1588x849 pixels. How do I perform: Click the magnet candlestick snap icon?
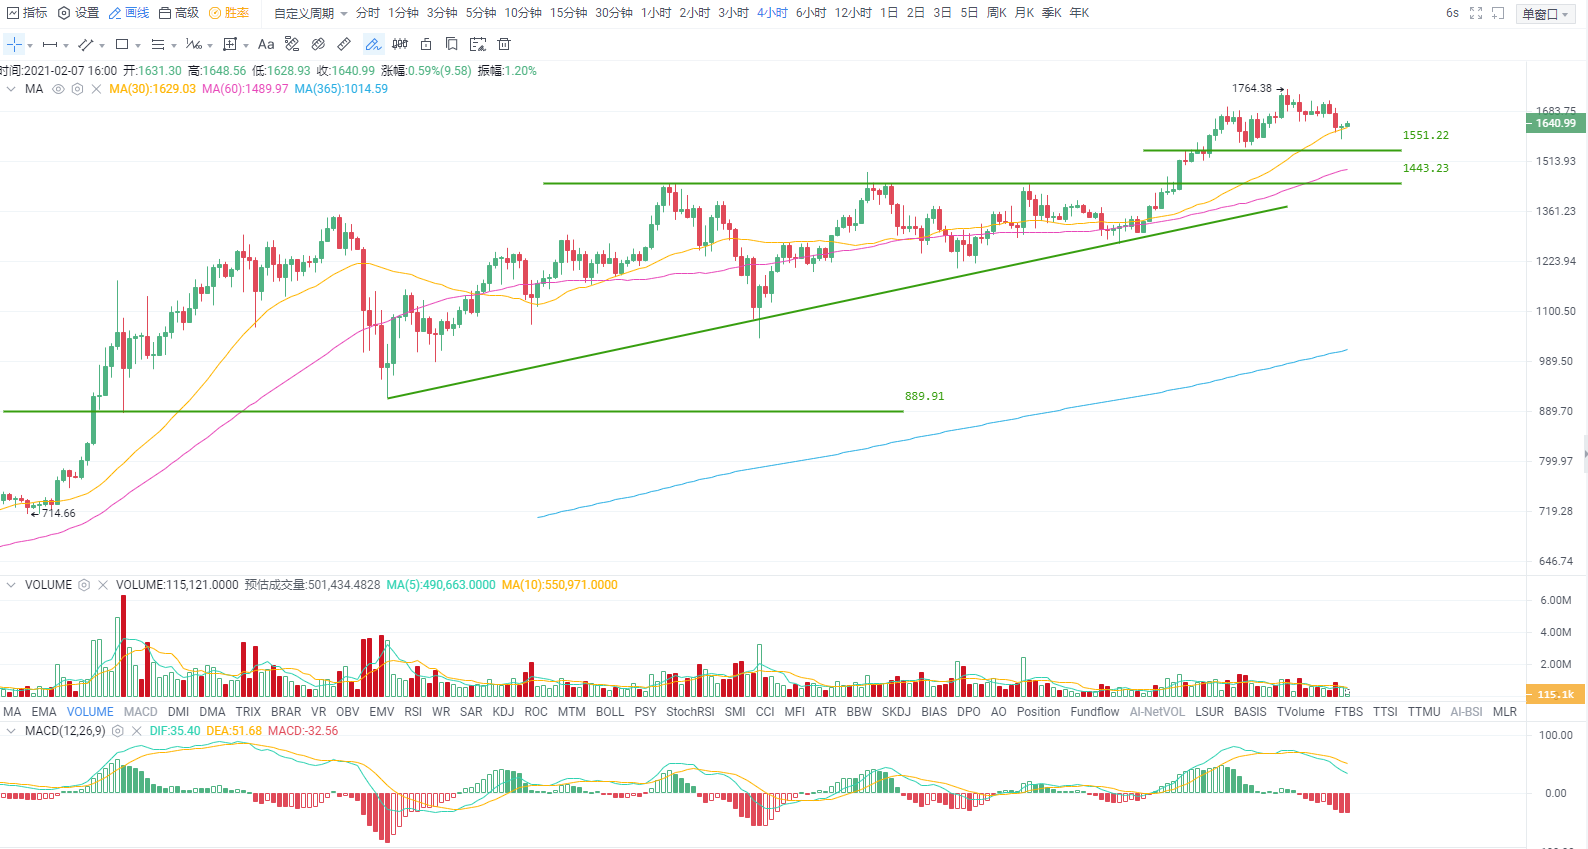(x=400, y=44)
